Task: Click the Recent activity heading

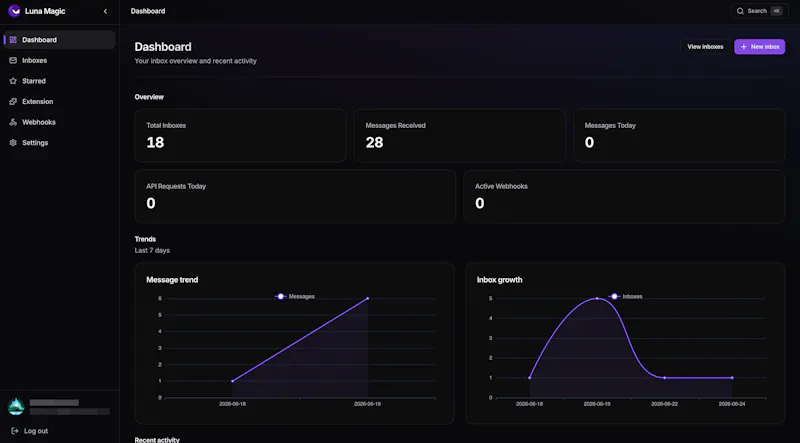Action: (x=157, y=439)
